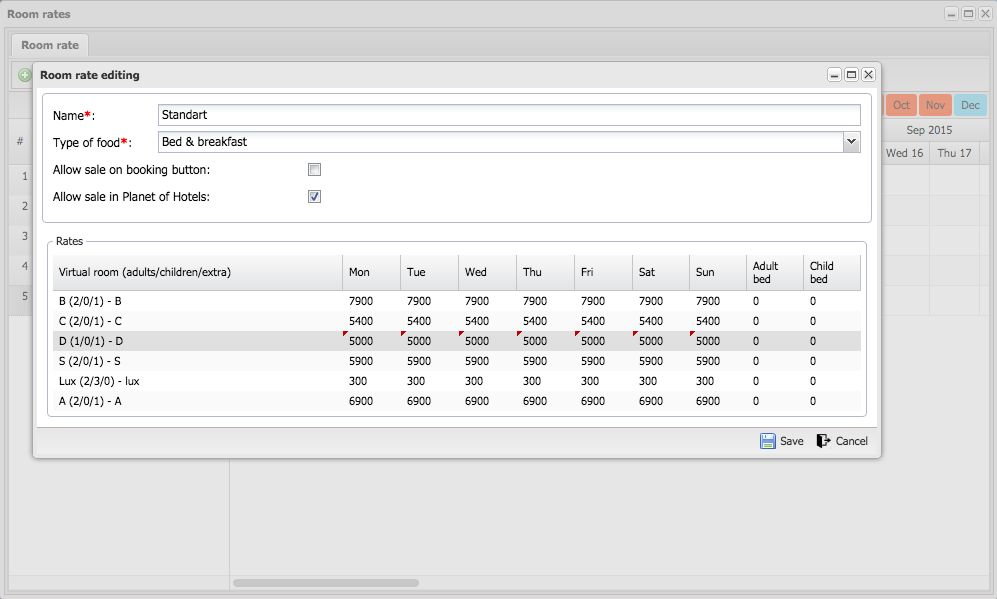This screenshot has height=599, width=997.
Task: Maximize the Room rate editing dialog
Action: coord(851,75)
